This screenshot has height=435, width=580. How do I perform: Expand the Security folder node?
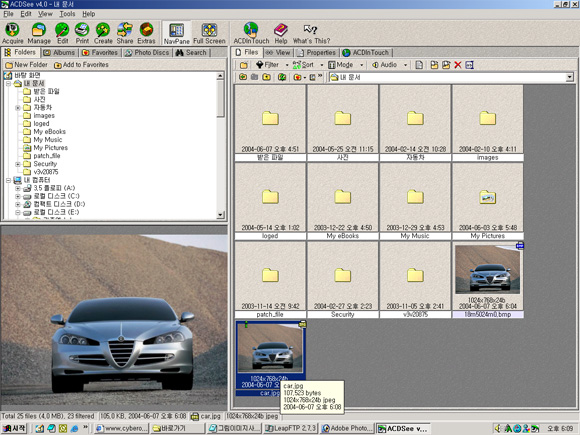click(18, 164)
